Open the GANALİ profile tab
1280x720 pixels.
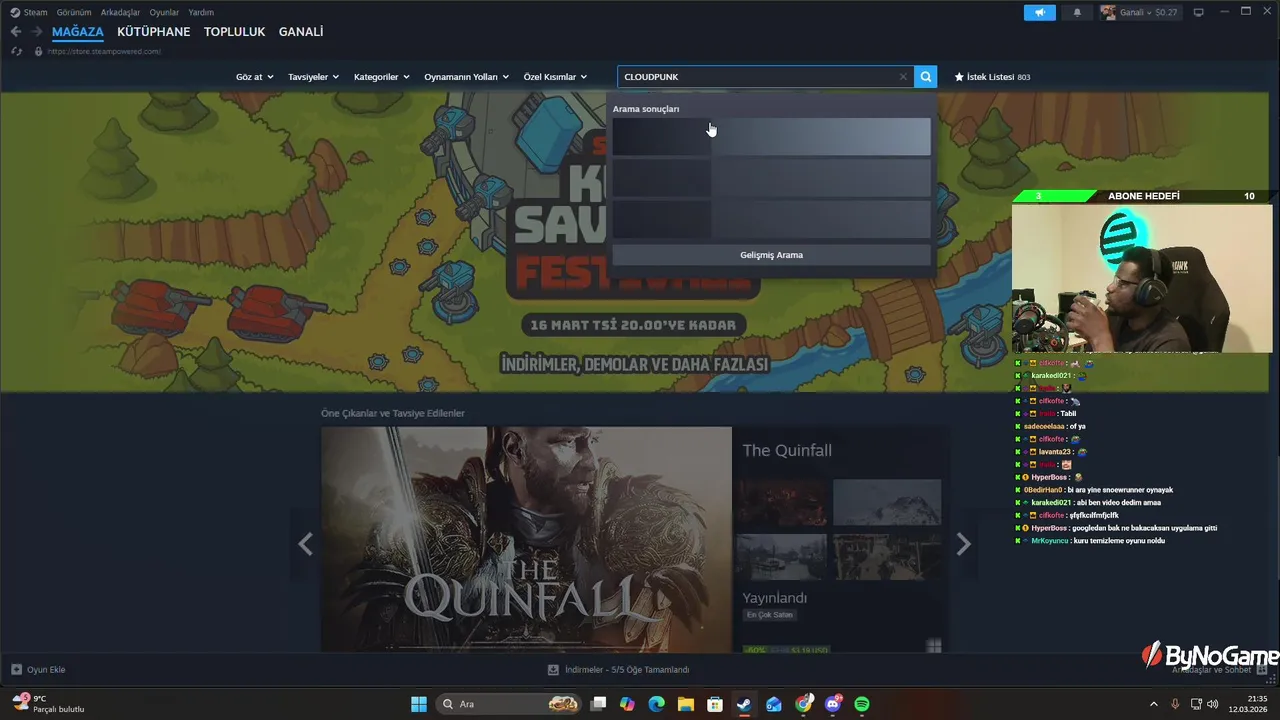(301, 32)
